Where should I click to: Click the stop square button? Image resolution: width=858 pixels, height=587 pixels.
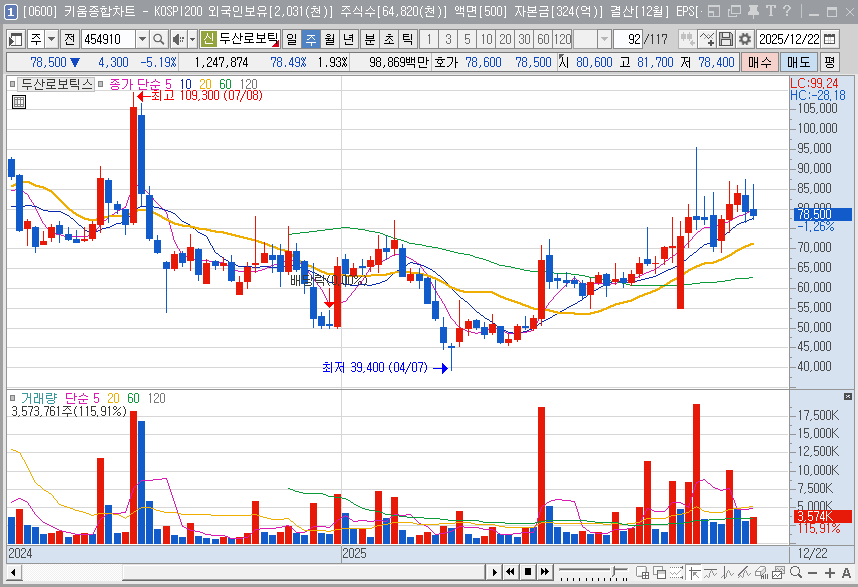527,572
